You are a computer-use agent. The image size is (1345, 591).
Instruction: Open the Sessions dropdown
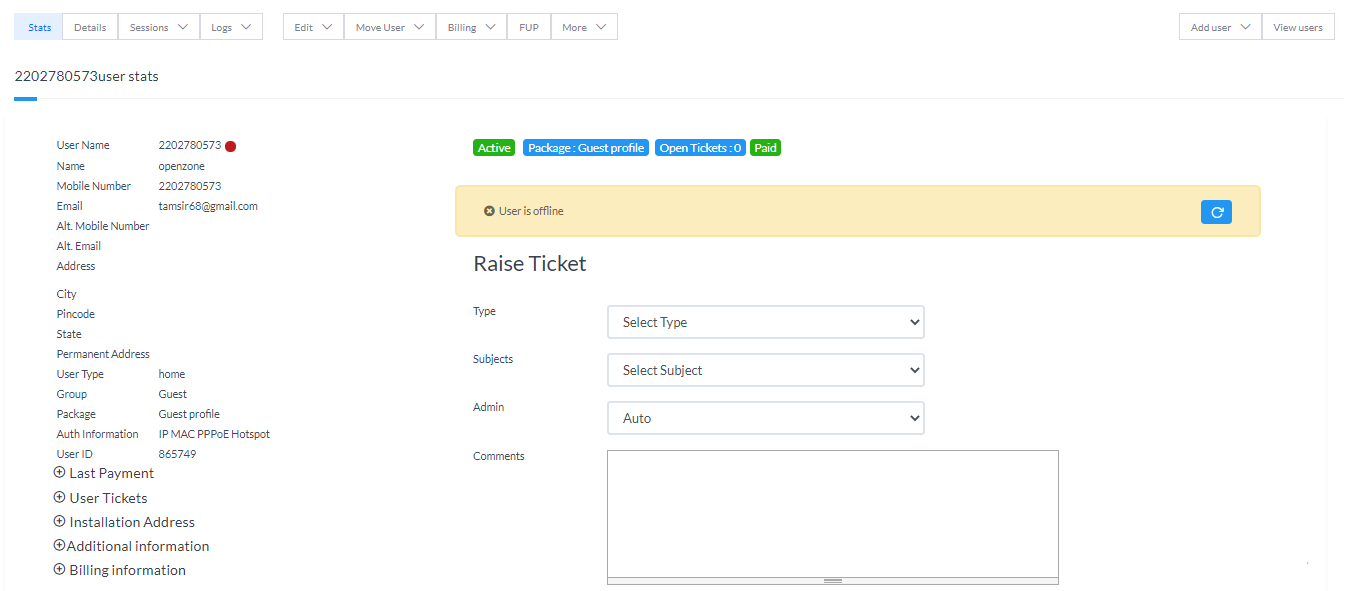[158, 26]
